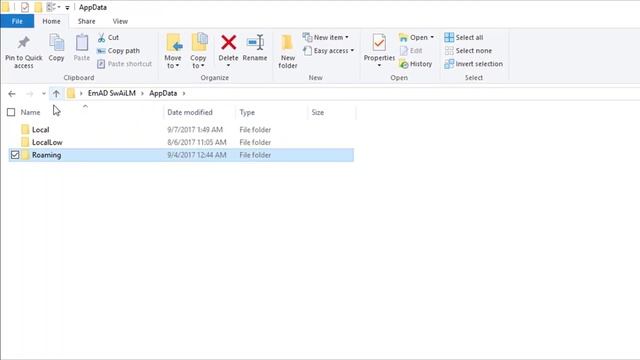Go up one folder level

[56, 94]
